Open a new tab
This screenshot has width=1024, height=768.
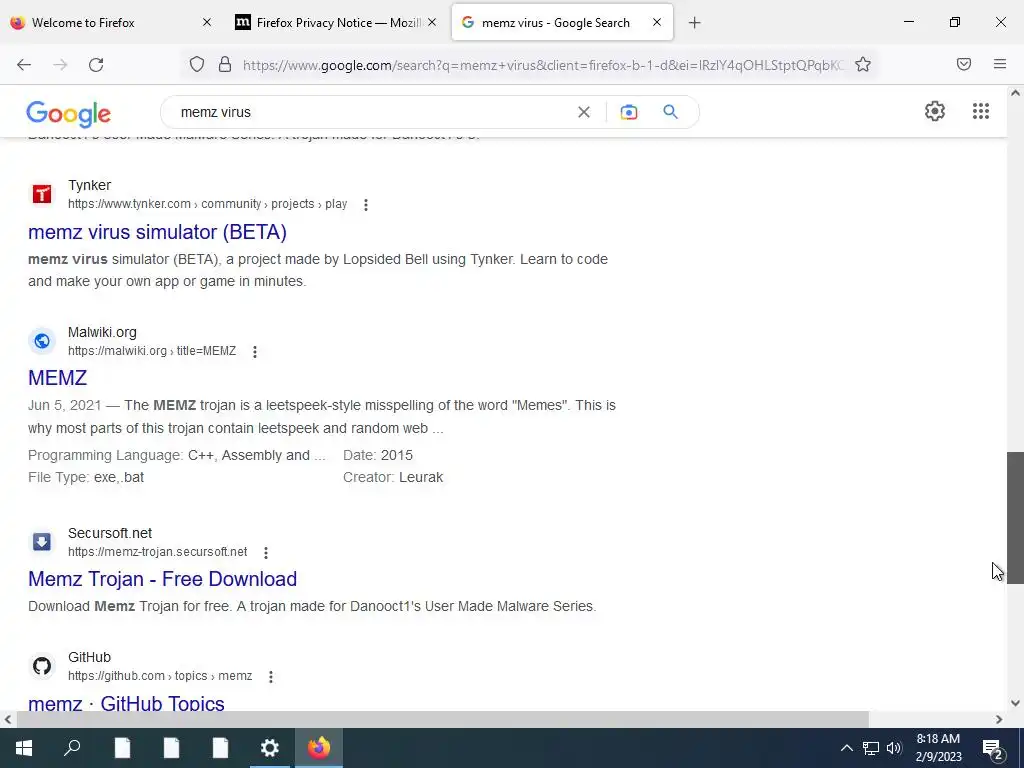pos(694,23)
